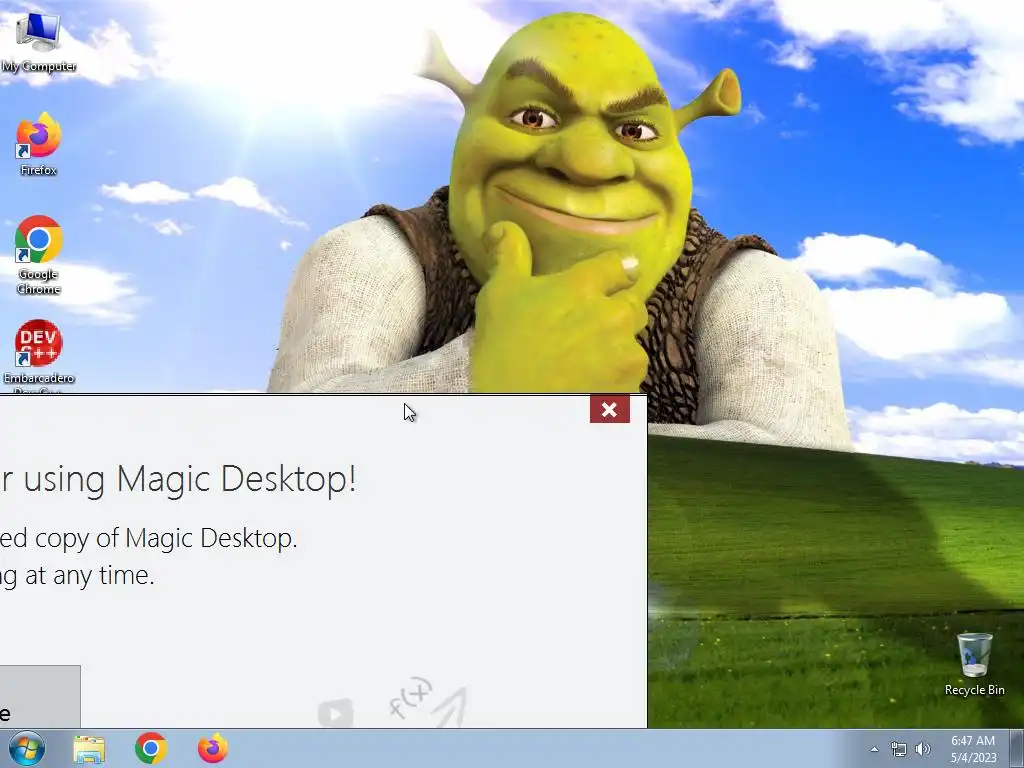Launch Firefox from the taskbar

(x=213, y=748)
